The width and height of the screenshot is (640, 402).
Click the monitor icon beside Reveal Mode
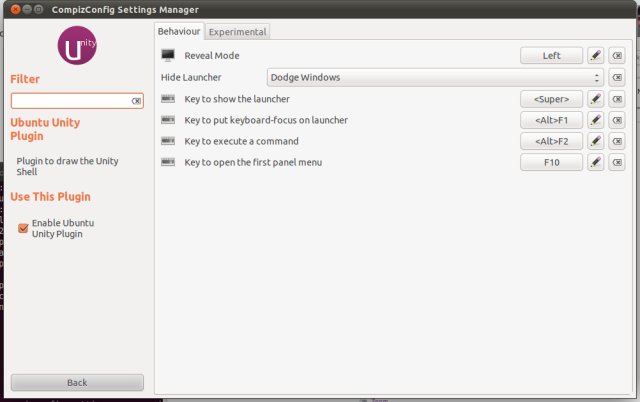point(168,55)
